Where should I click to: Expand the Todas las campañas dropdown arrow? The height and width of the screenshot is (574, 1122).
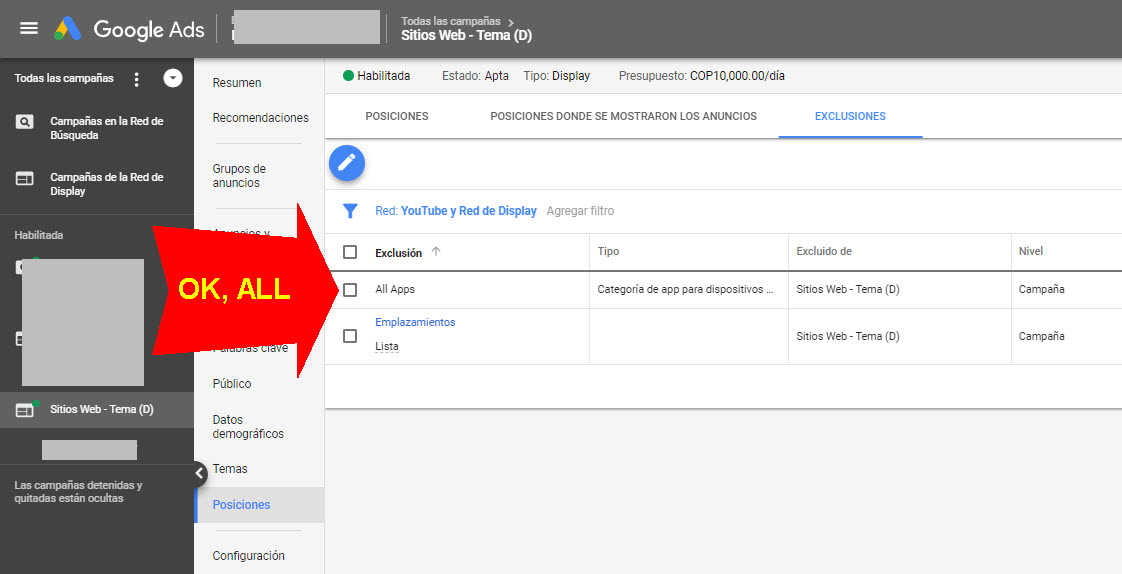pos(173,78)
